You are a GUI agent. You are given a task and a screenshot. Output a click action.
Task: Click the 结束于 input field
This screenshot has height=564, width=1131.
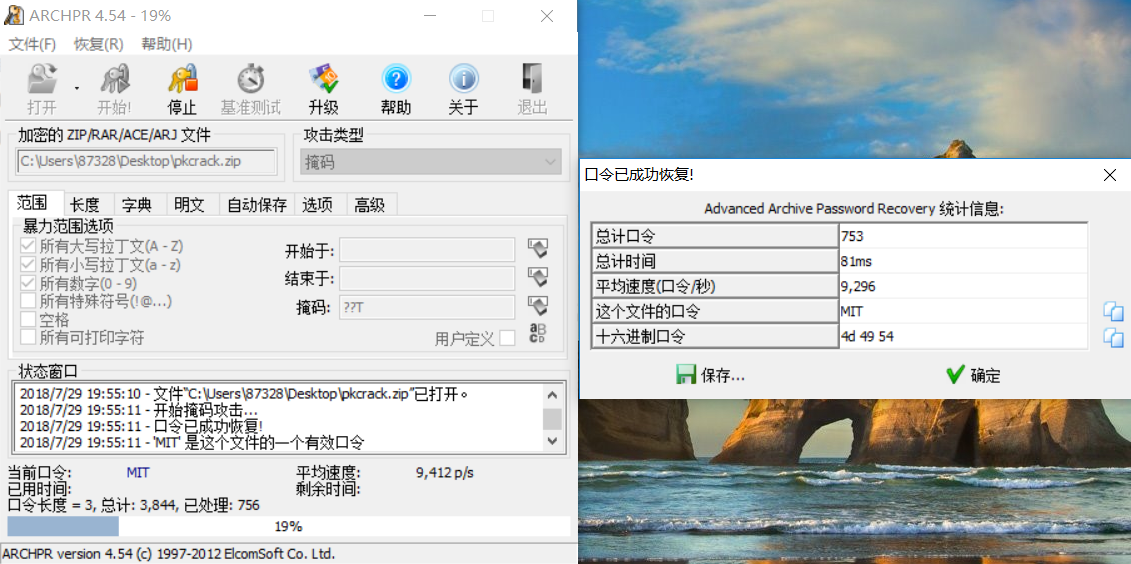click(x=427, y=278)
